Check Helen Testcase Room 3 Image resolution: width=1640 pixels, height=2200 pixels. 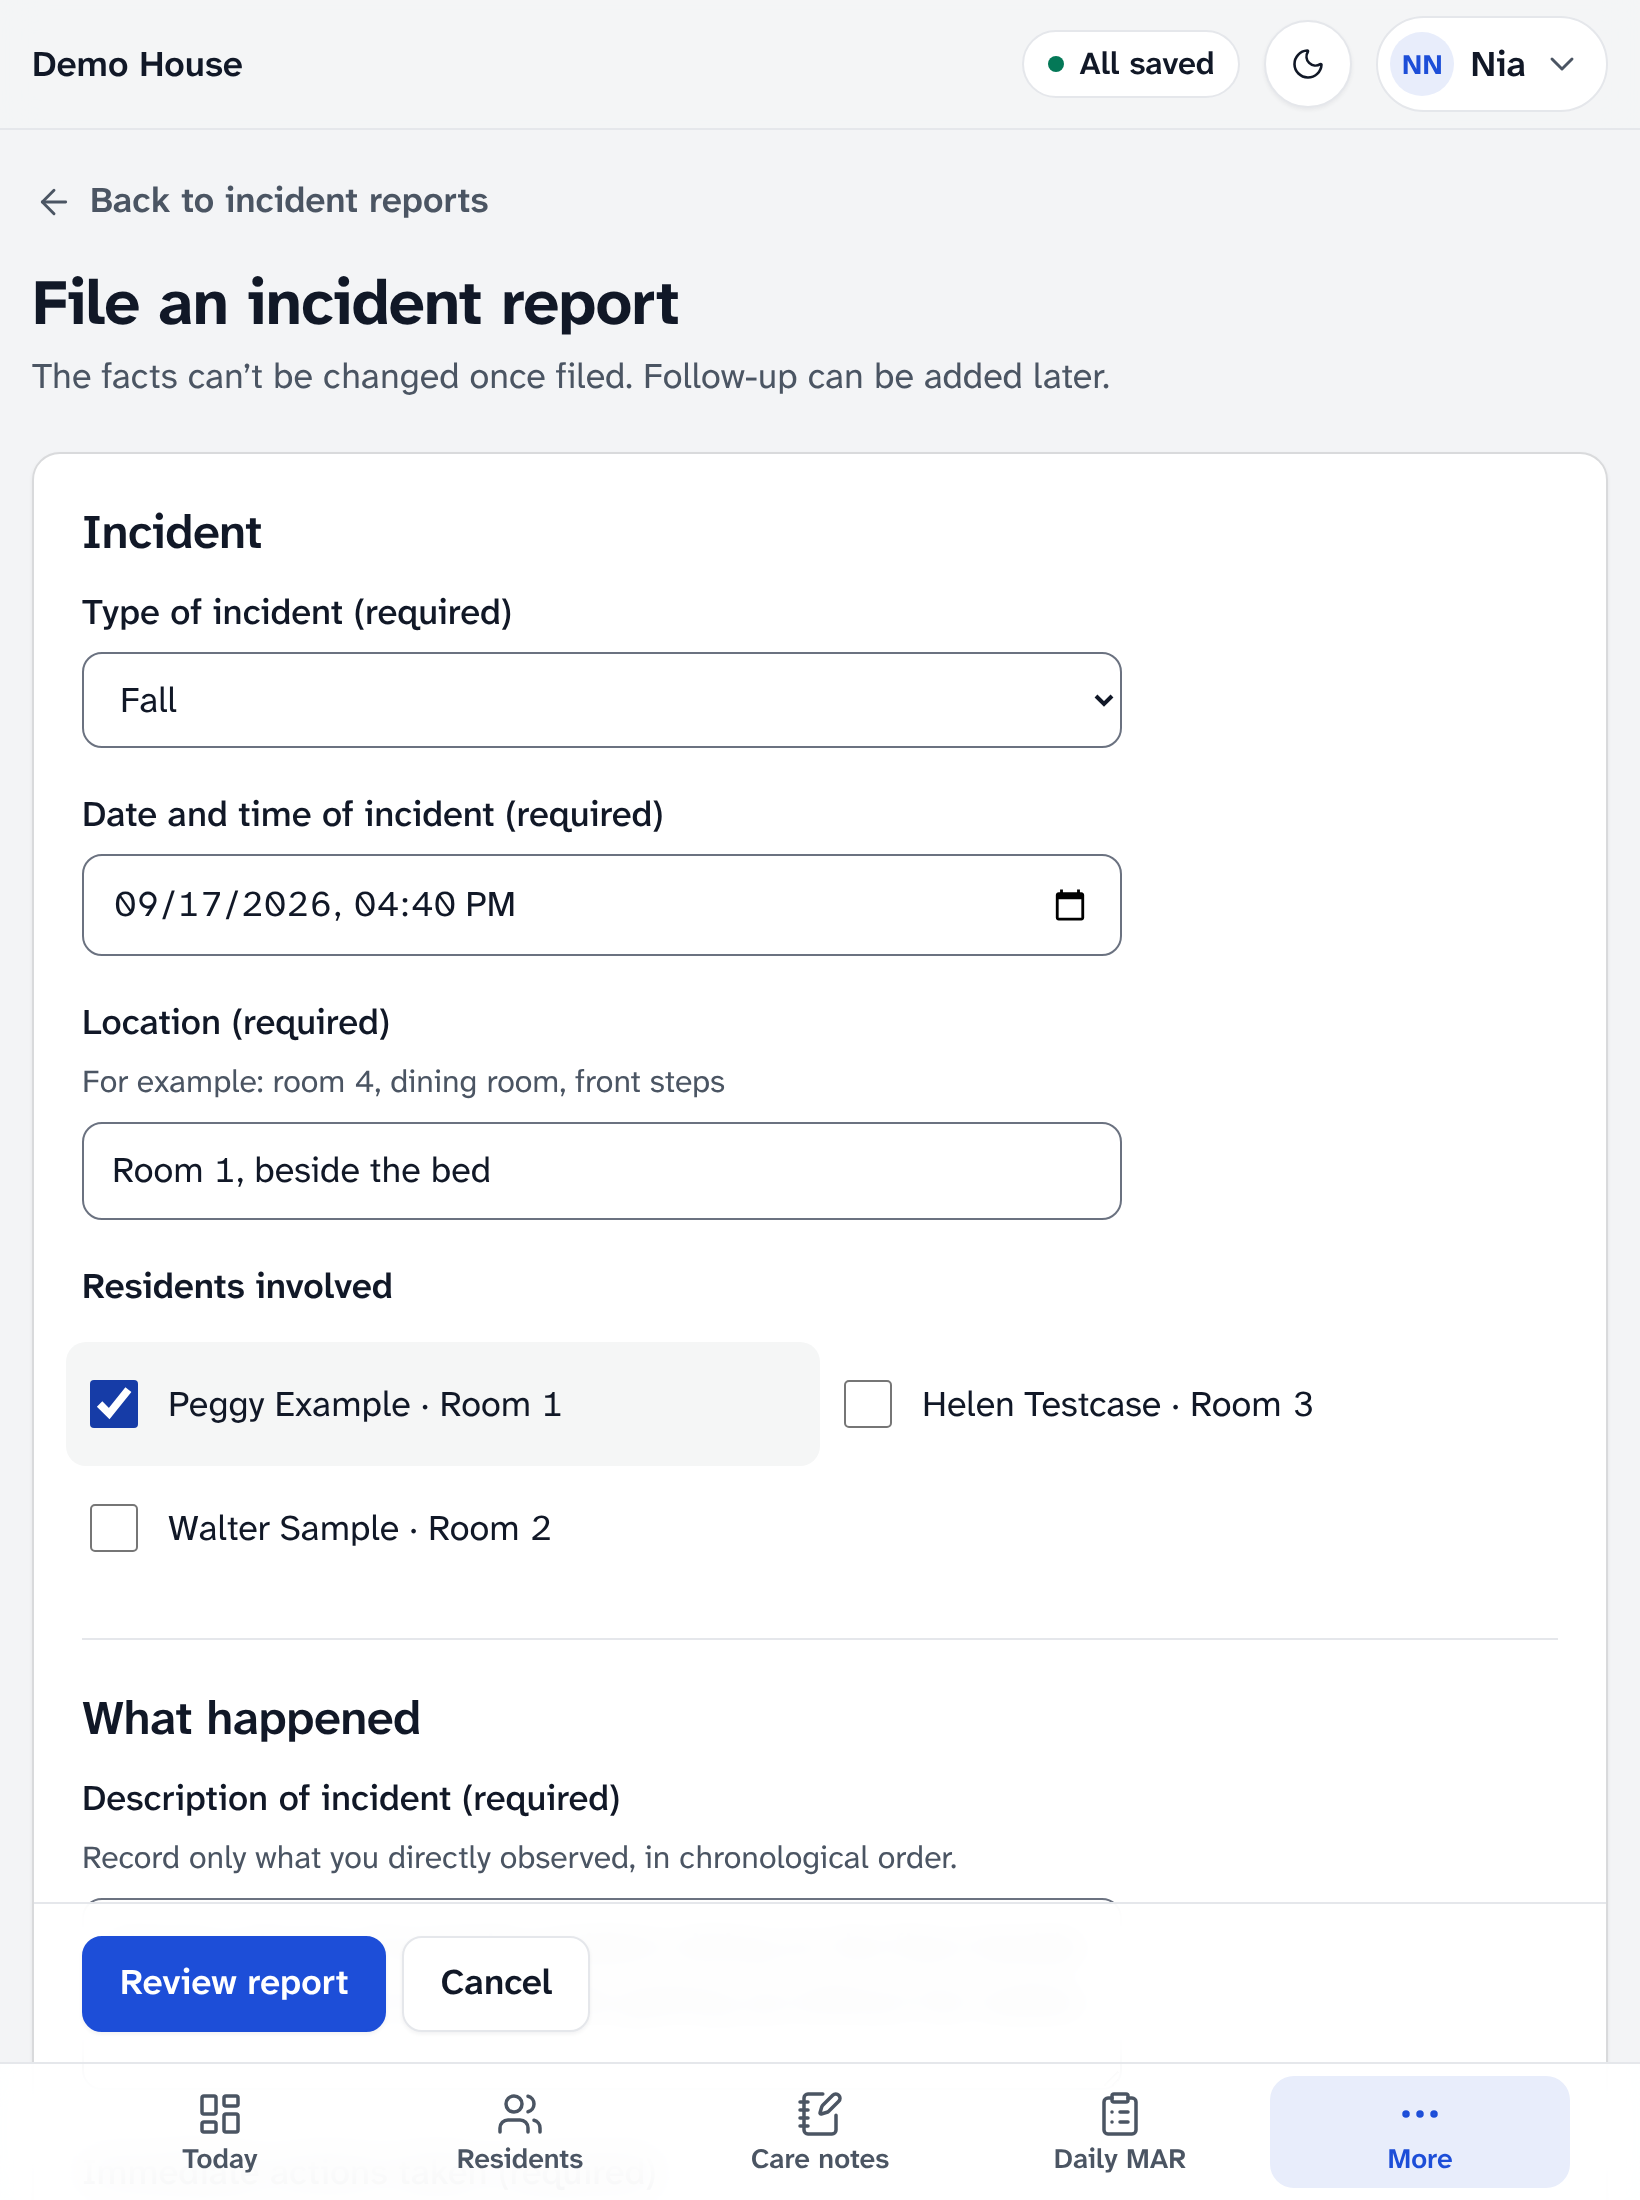[x=868, y=1404]
